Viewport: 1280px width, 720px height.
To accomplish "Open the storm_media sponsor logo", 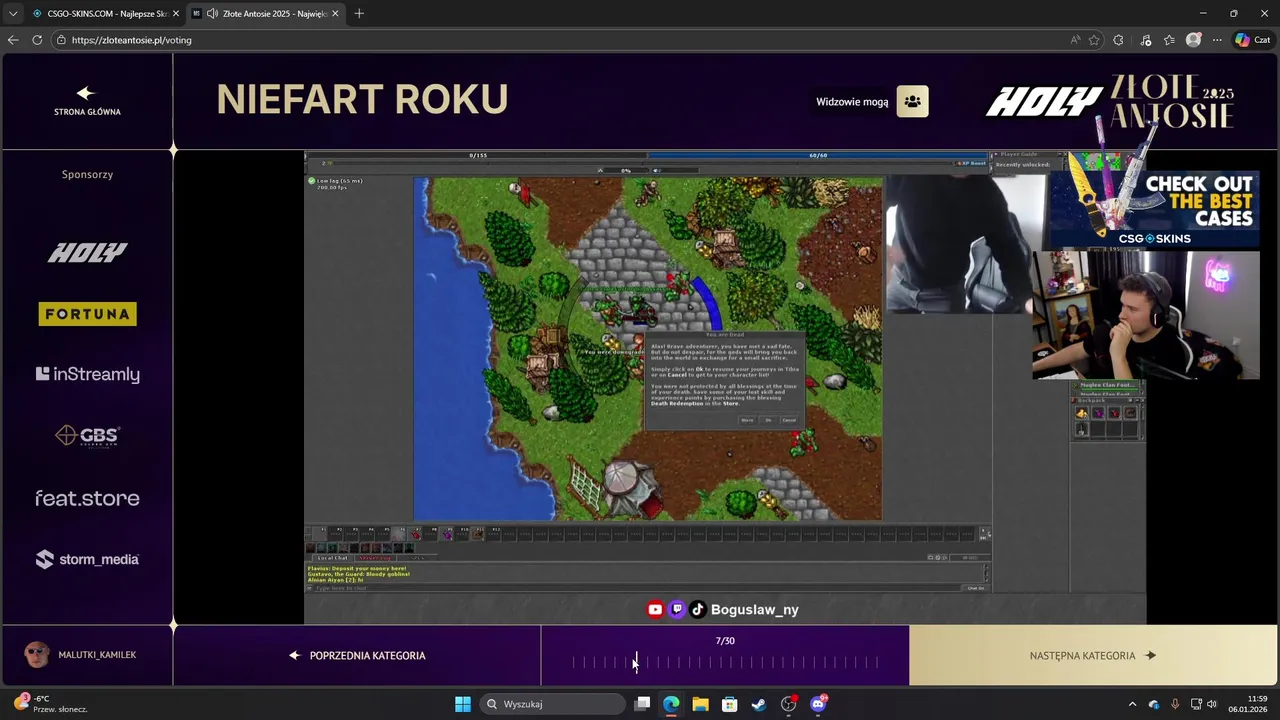I will [87, 559].
